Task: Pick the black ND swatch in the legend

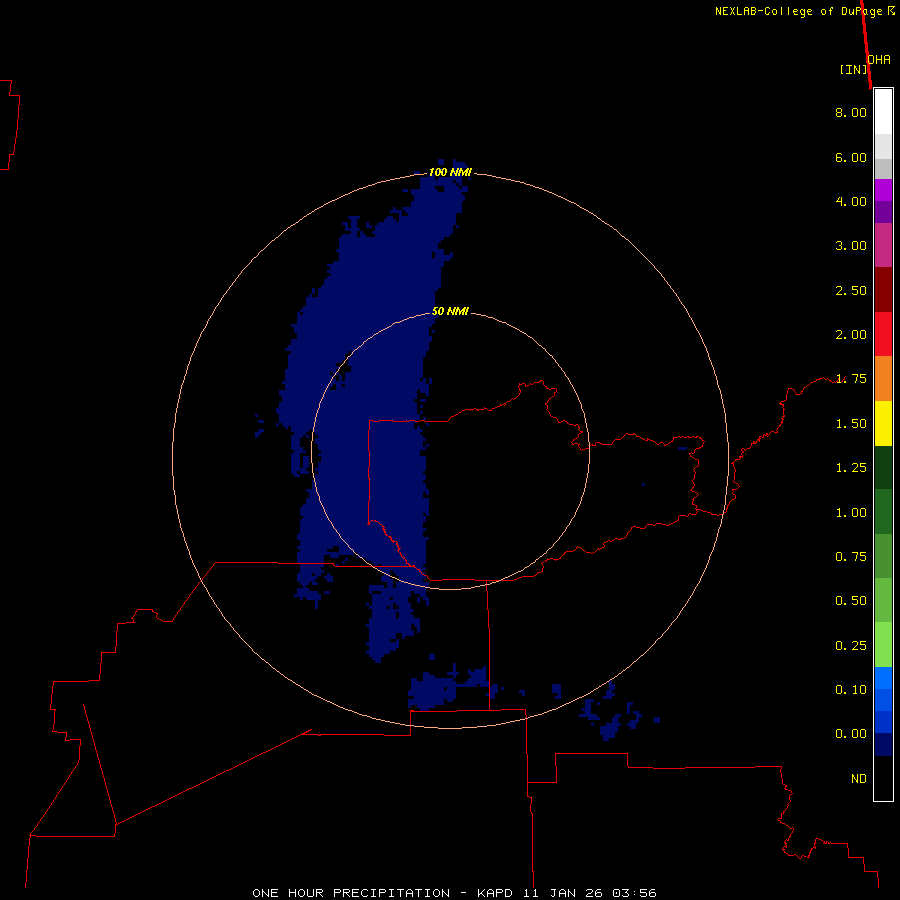Action: point(883,778)
